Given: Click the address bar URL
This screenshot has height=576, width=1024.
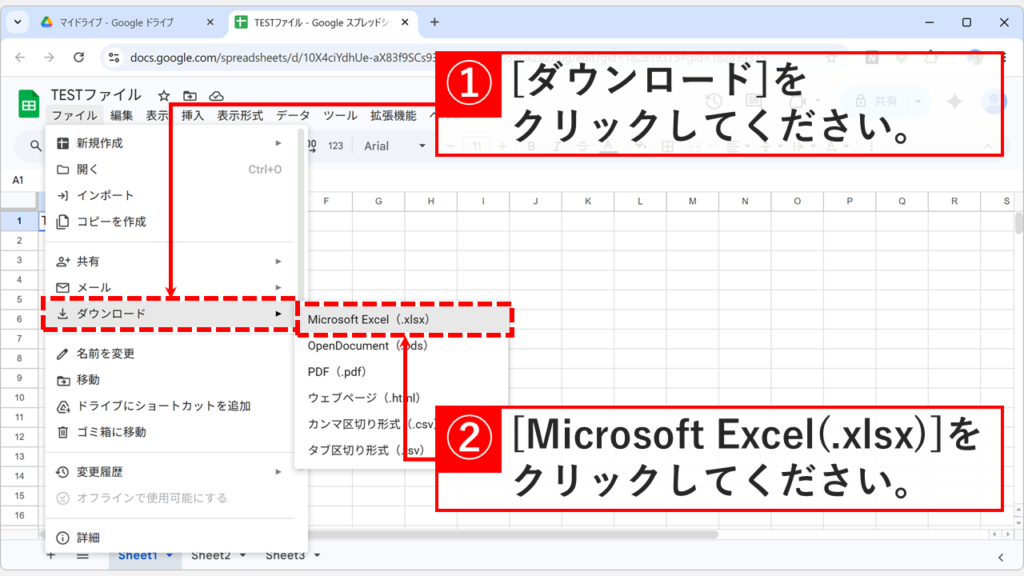Looking at the screenshot, I should pos(281,57).
